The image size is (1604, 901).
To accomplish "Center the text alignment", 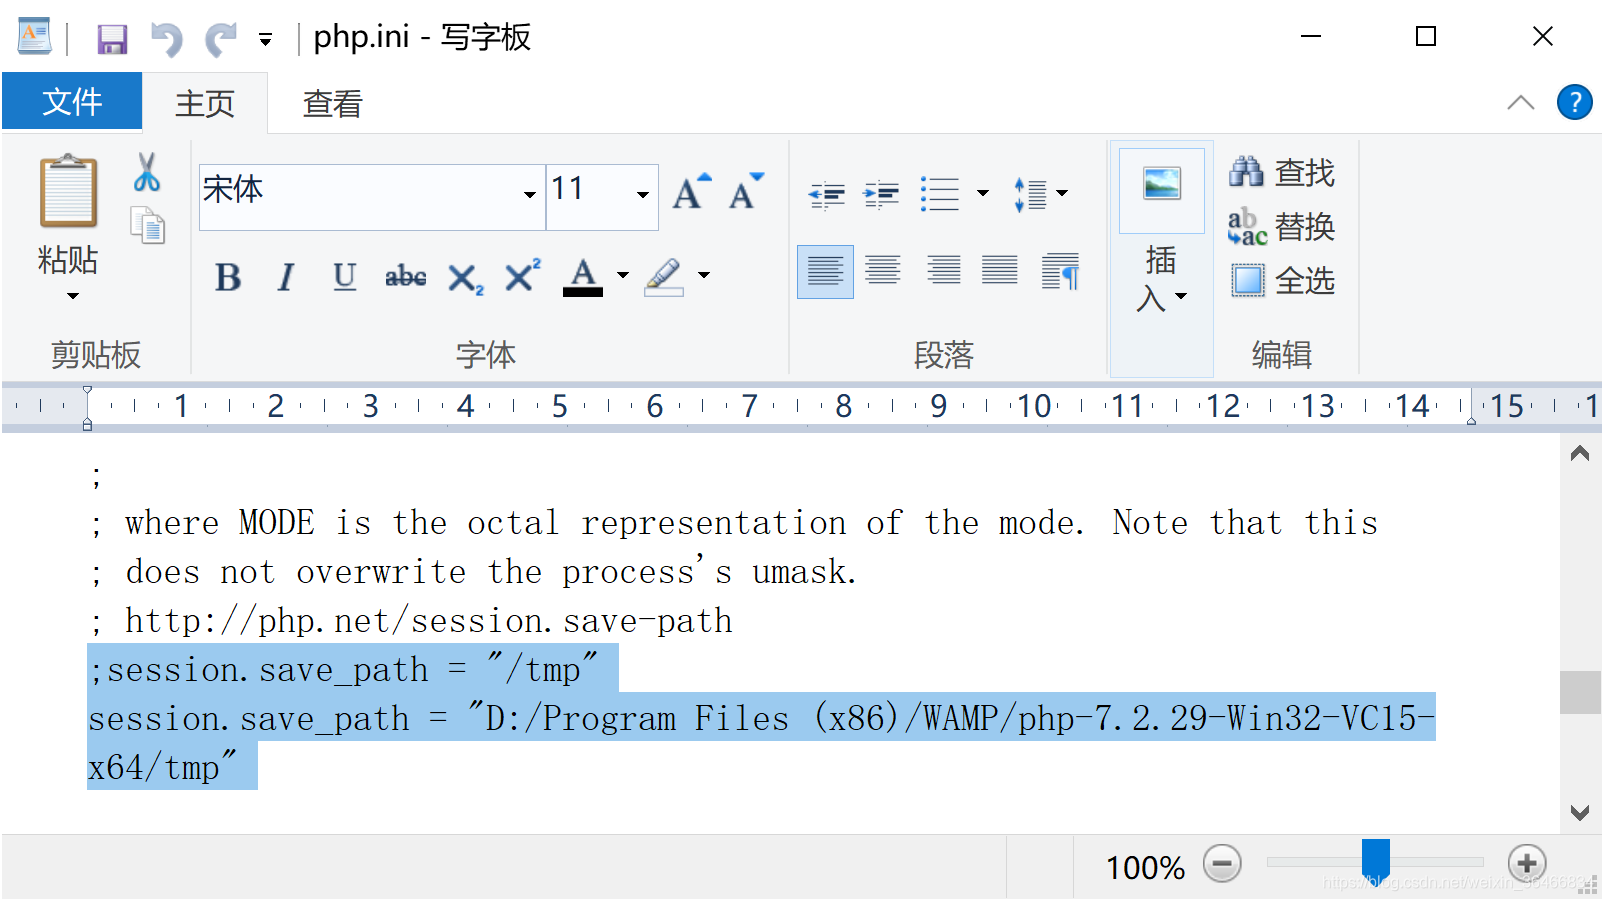I will [883, 271].
